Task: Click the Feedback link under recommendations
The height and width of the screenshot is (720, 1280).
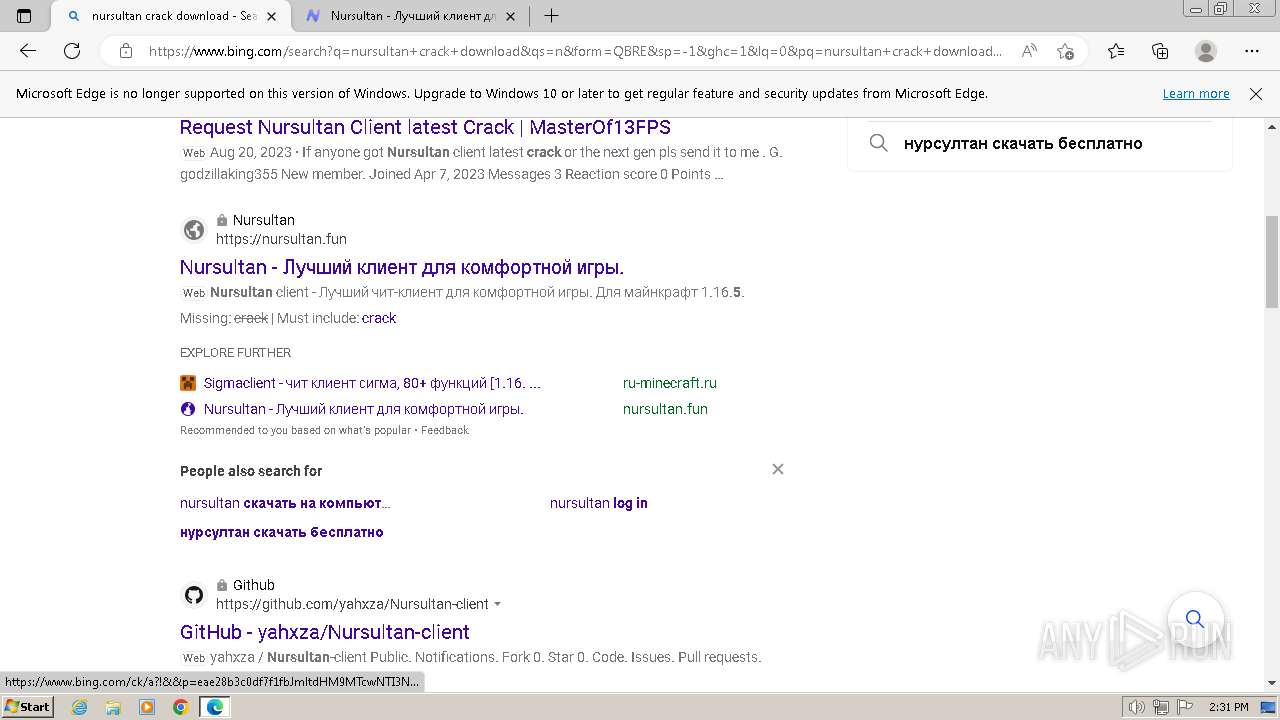Action: point(445,430)
